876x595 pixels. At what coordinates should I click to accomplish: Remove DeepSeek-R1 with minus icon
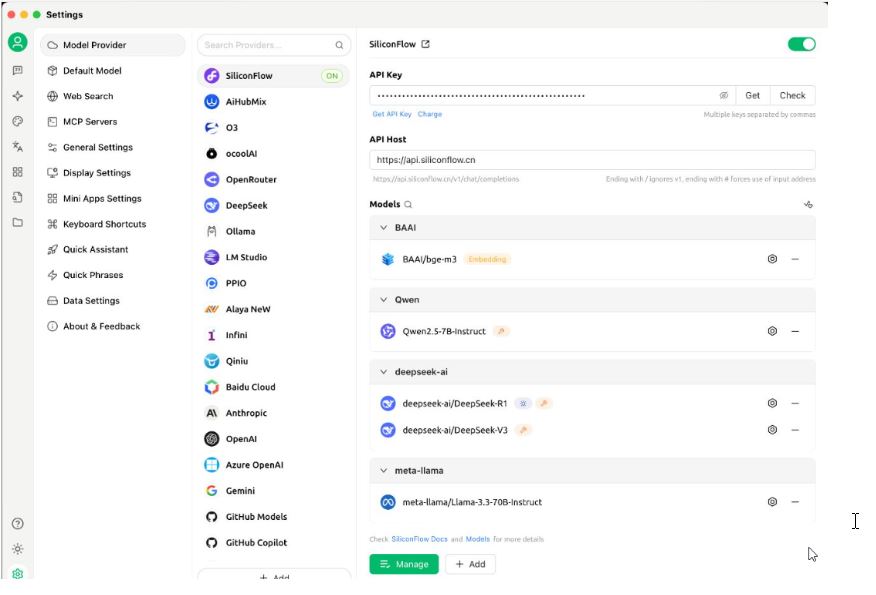pyautogui.click(x=795, y=403)
